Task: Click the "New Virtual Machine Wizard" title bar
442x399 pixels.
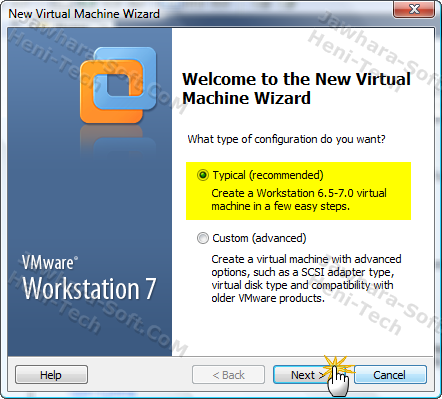Action: point(84,14)
